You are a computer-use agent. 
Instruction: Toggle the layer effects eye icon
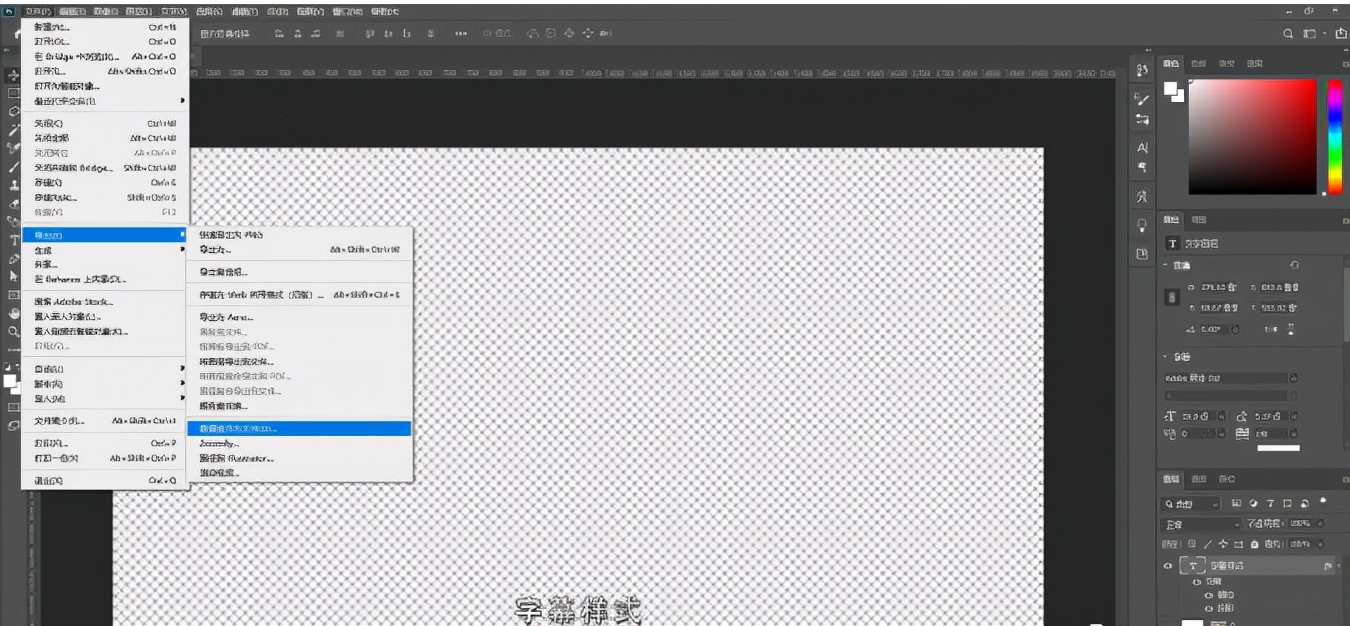coord(1195,581)
